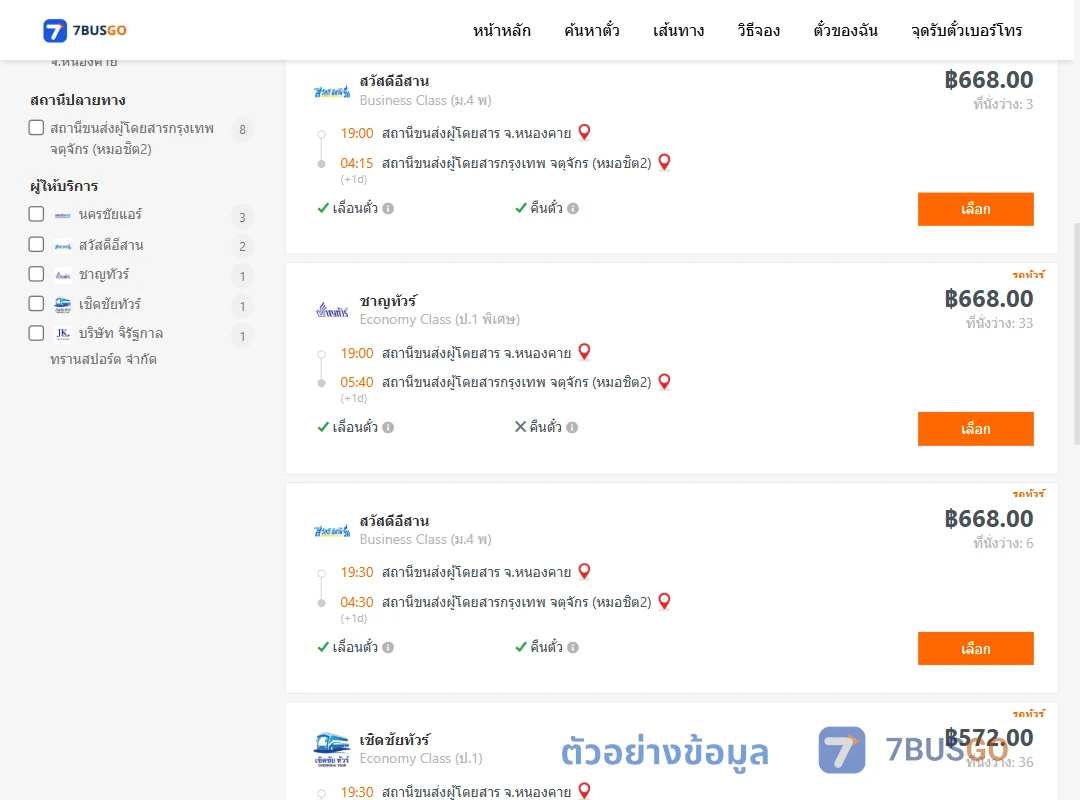The width and height of the screenshot is (1080, 800).
Task: Click เลื่อนตั๋ว info icon on the 04:15 arrival trip
Action: (388, 208)
